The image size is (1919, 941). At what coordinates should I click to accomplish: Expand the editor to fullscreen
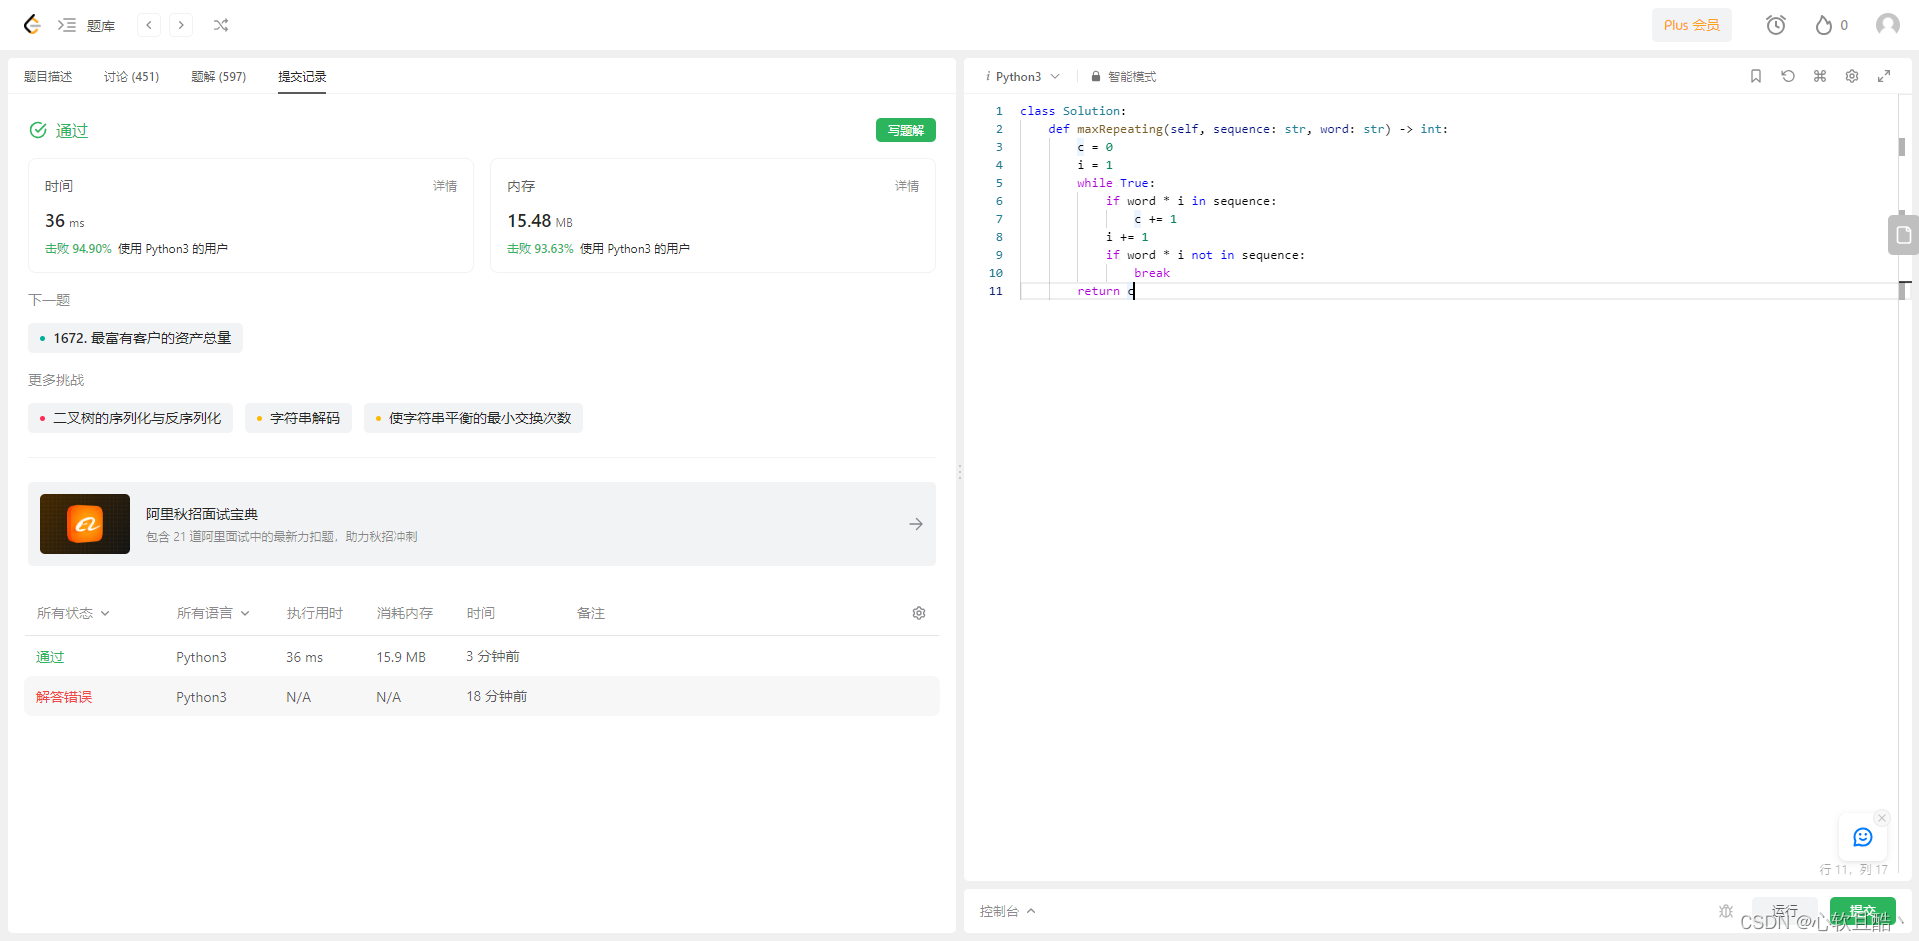pos(1884,76)
